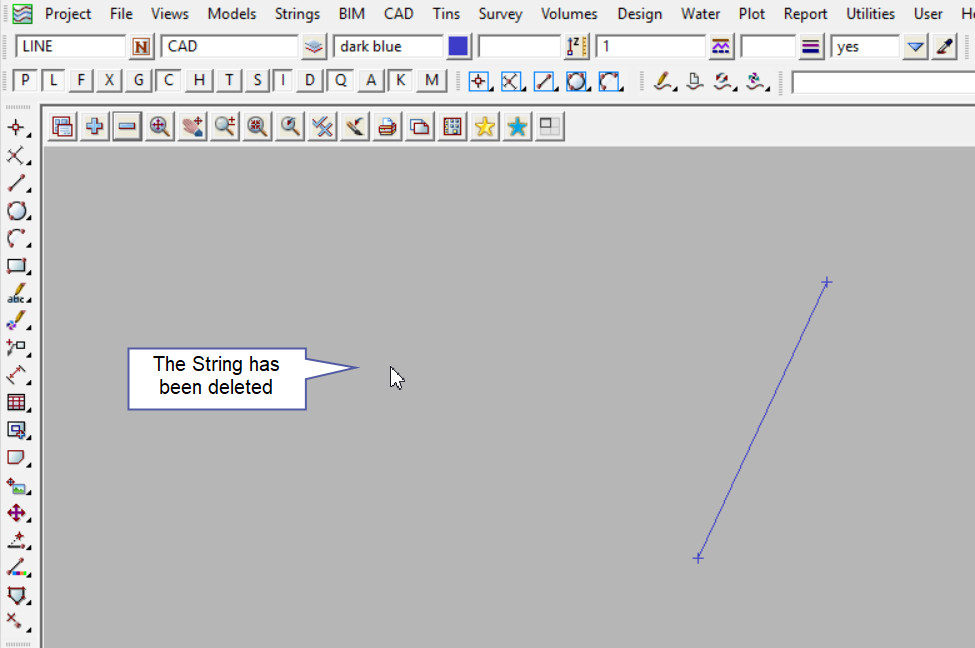
Task: Select the move (four-arrow) tool in left toolbar
Action: (x=17, y=512)
